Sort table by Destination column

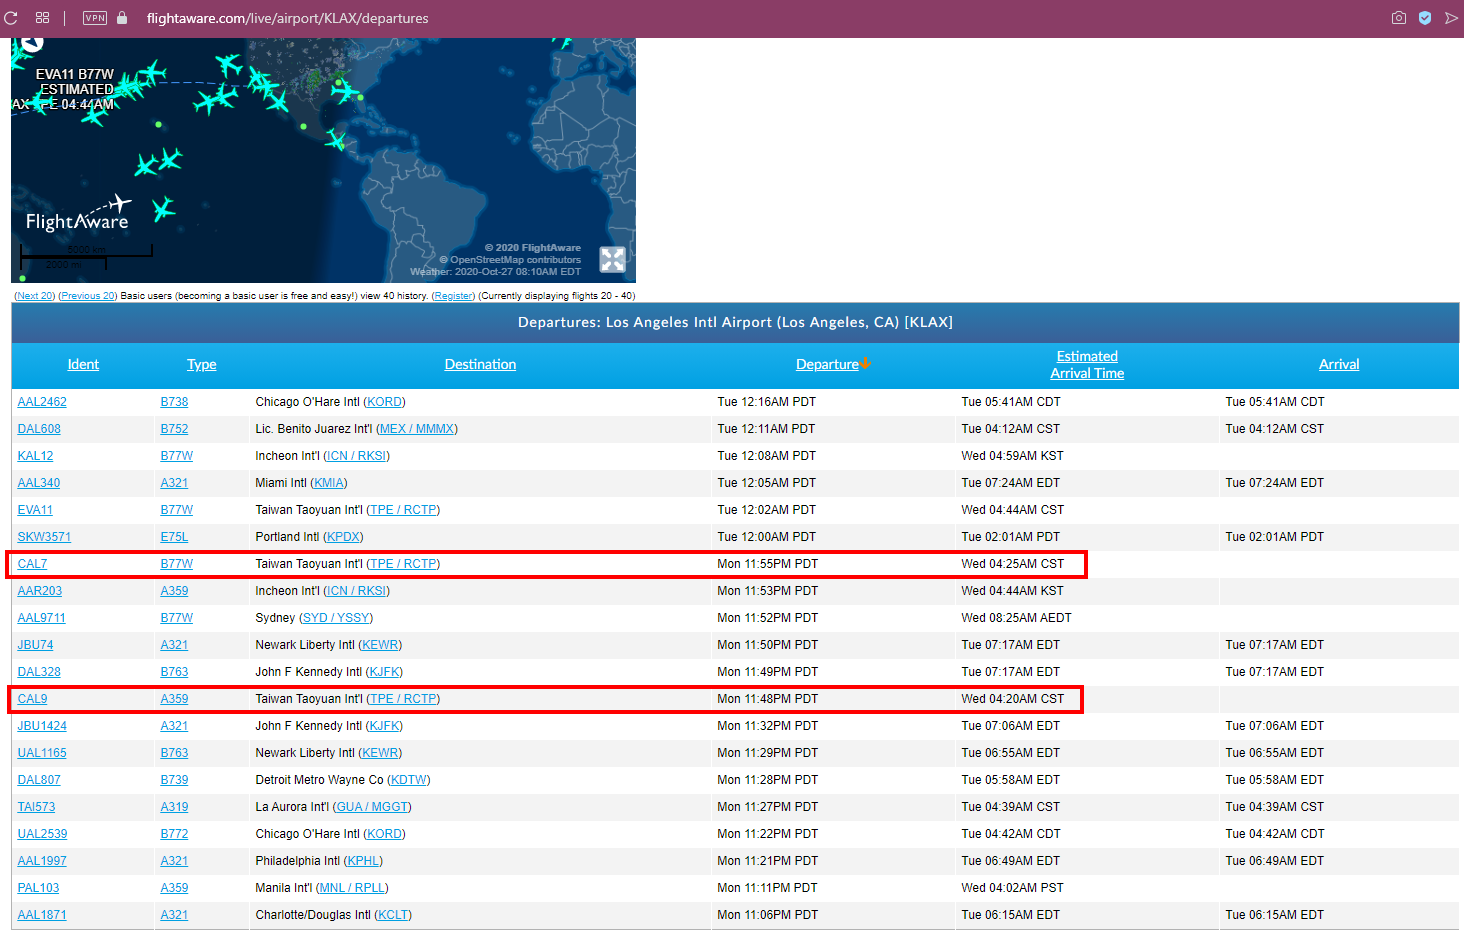pyautogui.click(x=480, y=364)
